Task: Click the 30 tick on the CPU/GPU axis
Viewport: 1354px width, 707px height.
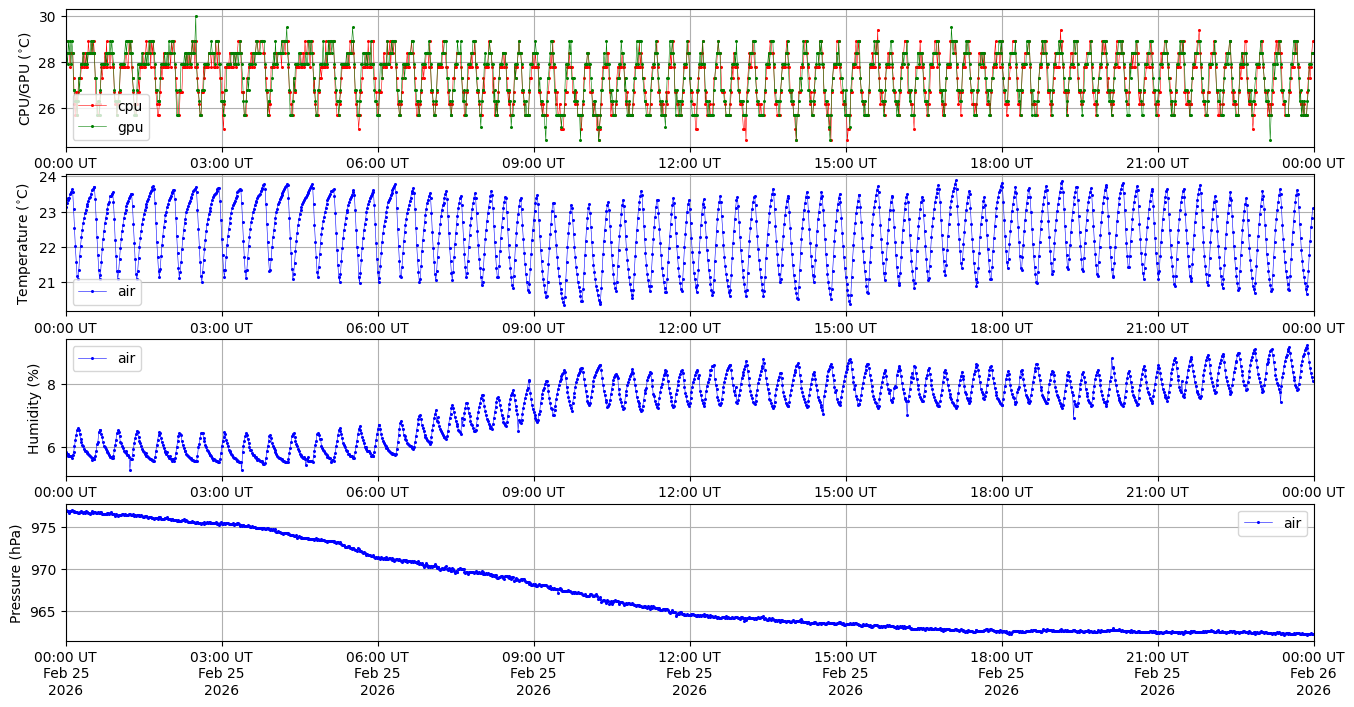Action: (x=50, y=17)
